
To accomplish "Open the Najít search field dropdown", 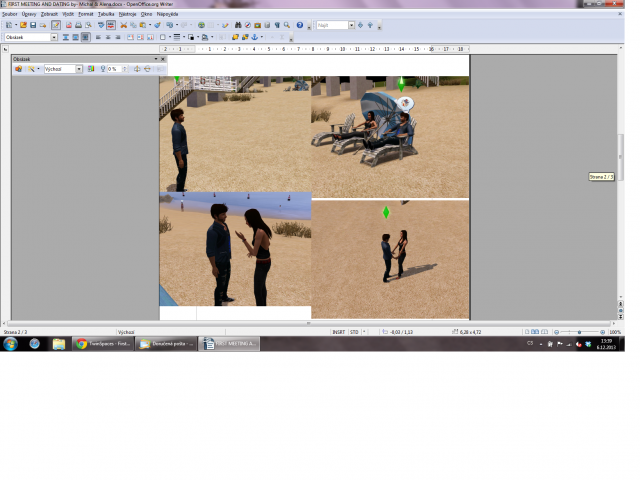I will click(x=351, y=25).
